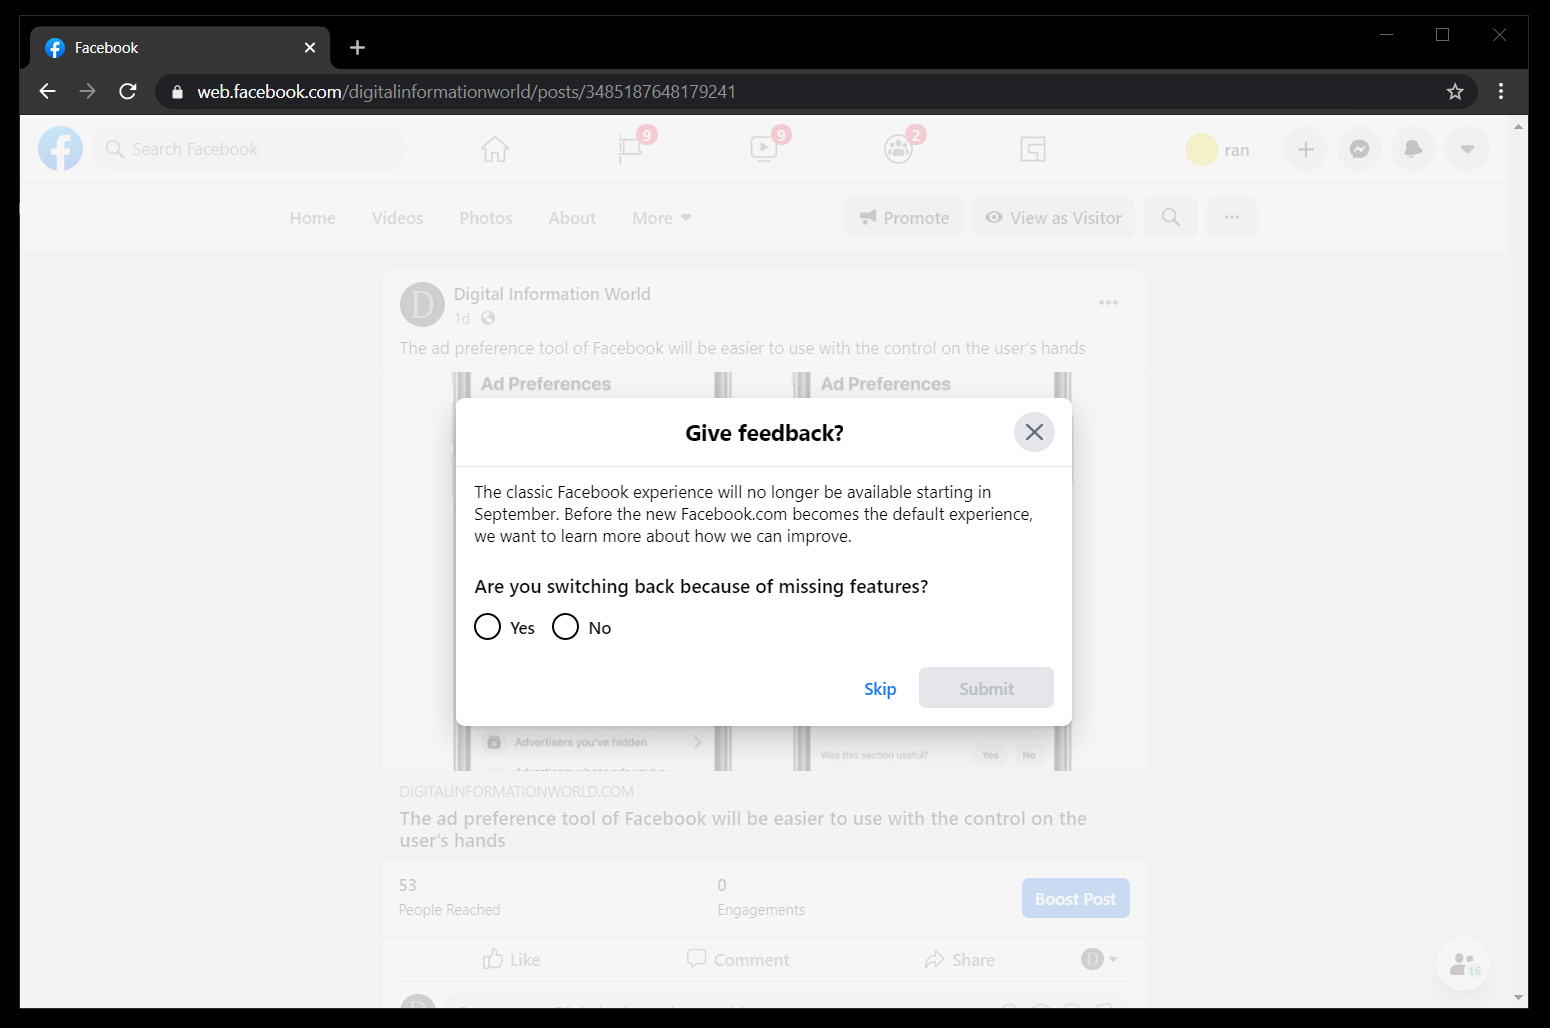Switch to the About tab
Viewport: 1550px width, 1028px height.
[x=572, y=218]
